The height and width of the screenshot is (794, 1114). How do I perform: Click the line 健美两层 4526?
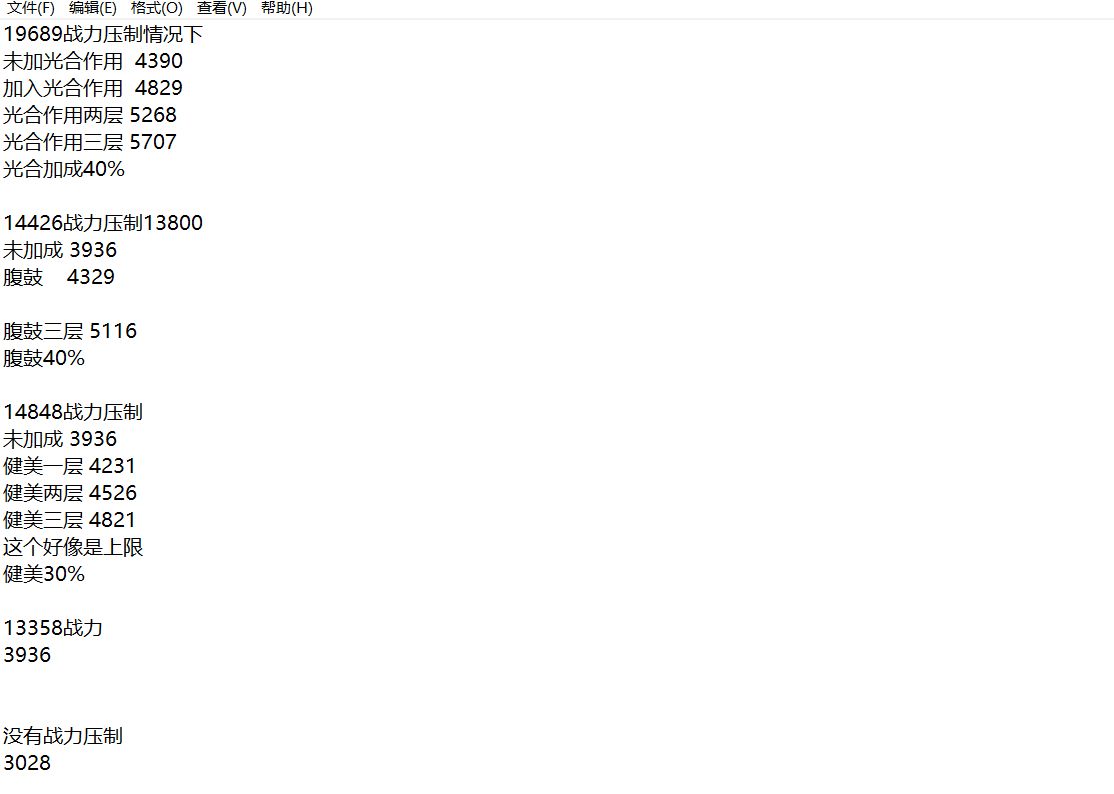[x=70, y=493]
